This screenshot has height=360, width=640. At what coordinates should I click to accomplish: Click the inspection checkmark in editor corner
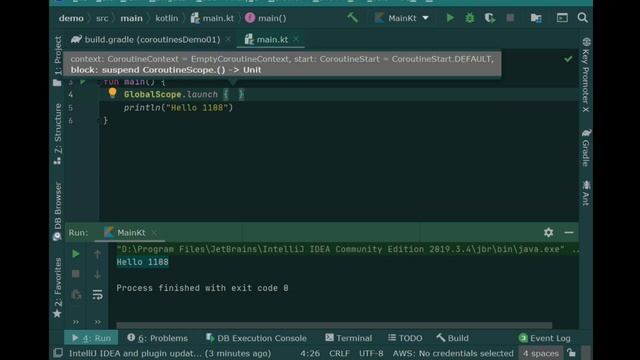click(568, 59)
